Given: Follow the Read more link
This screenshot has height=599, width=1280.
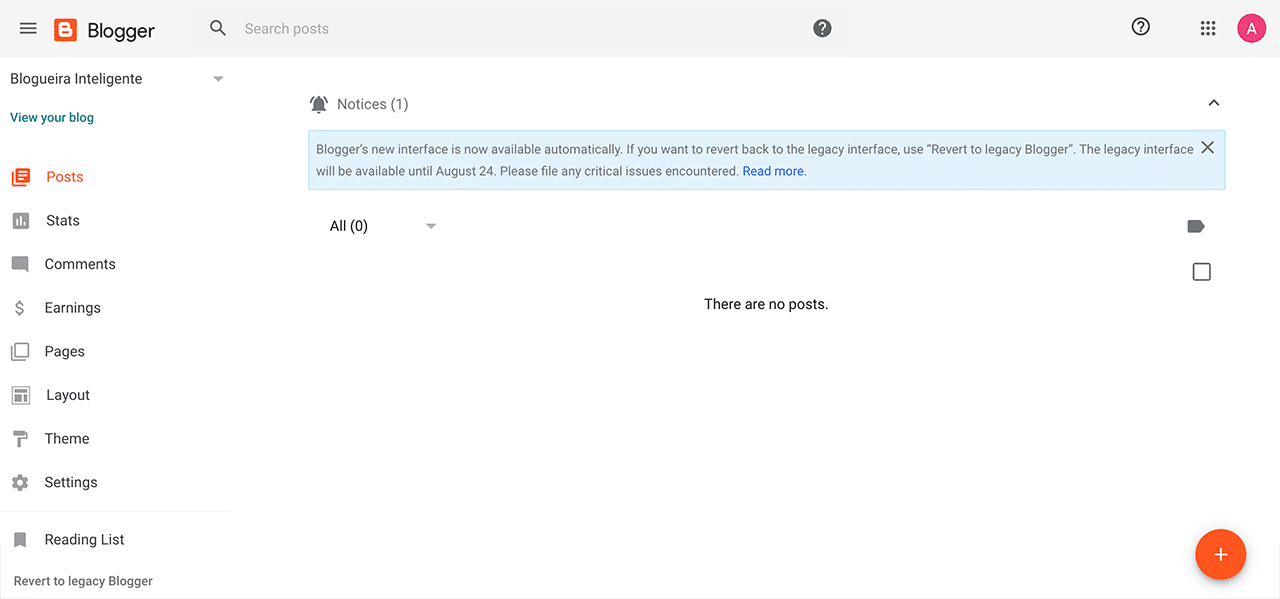Looking at the screenshot, I should [x=774, y=171].
